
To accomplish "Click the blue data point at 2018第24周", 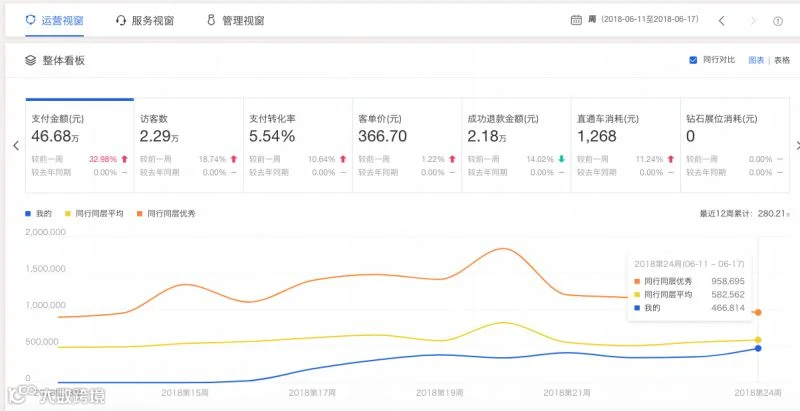I will click(758, 348).
